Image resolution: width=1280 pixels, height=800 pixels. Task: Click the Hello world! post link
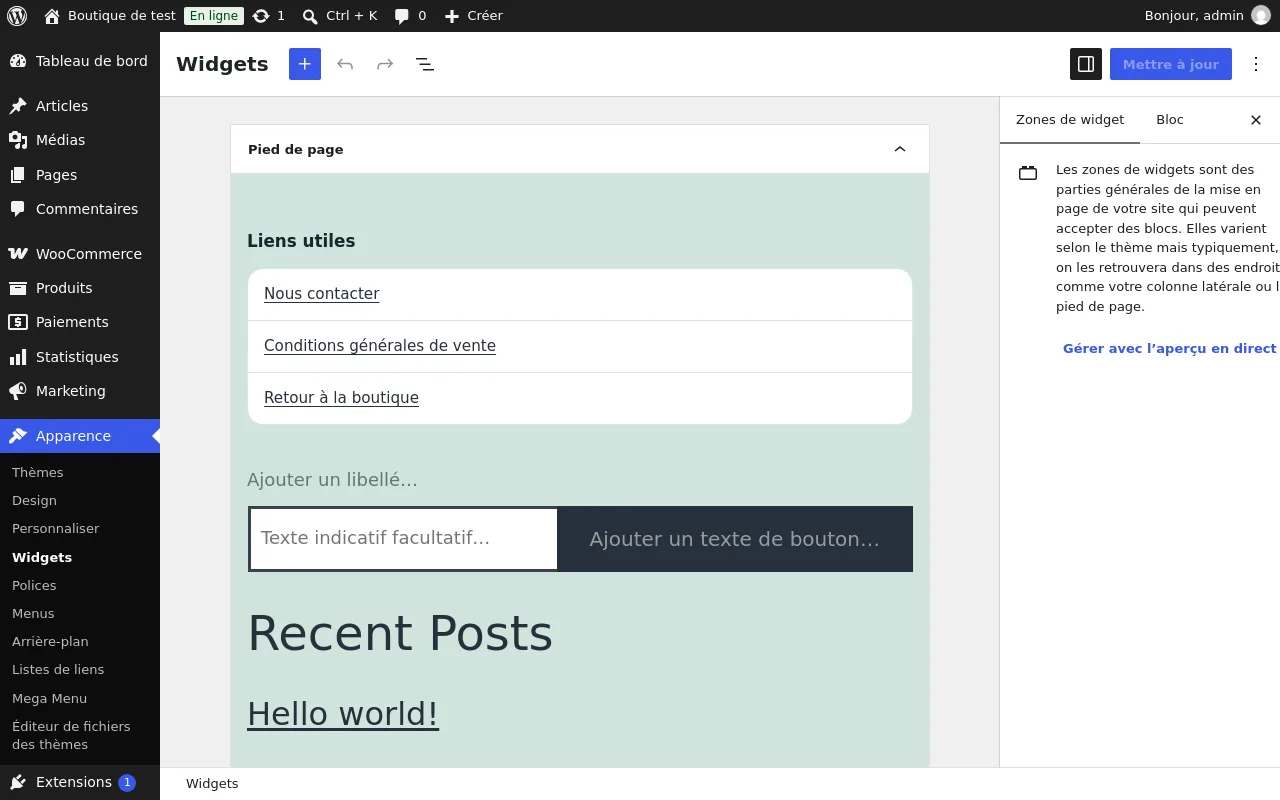[x=343, y=714]
